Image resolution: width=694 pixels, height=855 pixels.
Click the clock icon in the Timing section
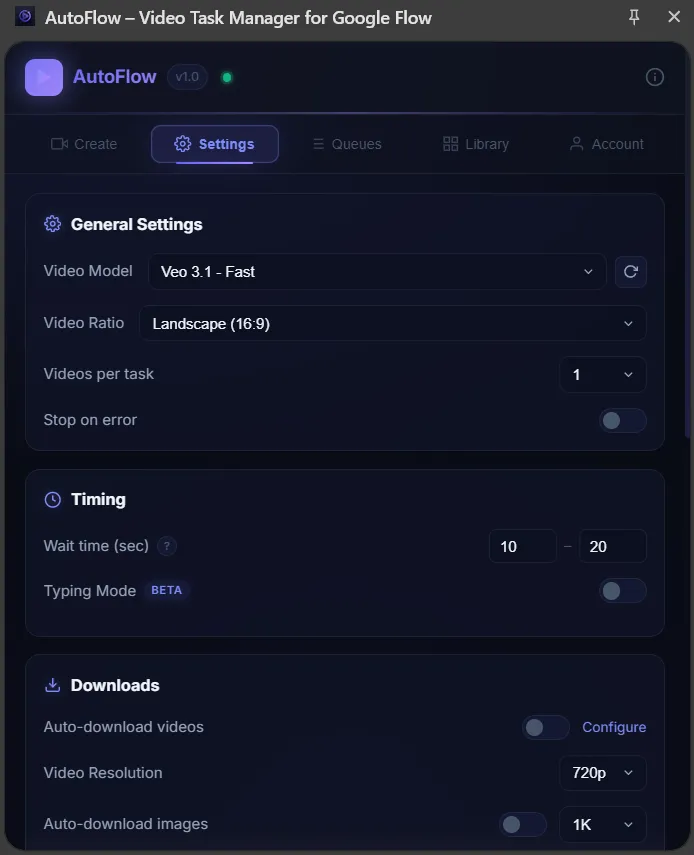point(52,499)
